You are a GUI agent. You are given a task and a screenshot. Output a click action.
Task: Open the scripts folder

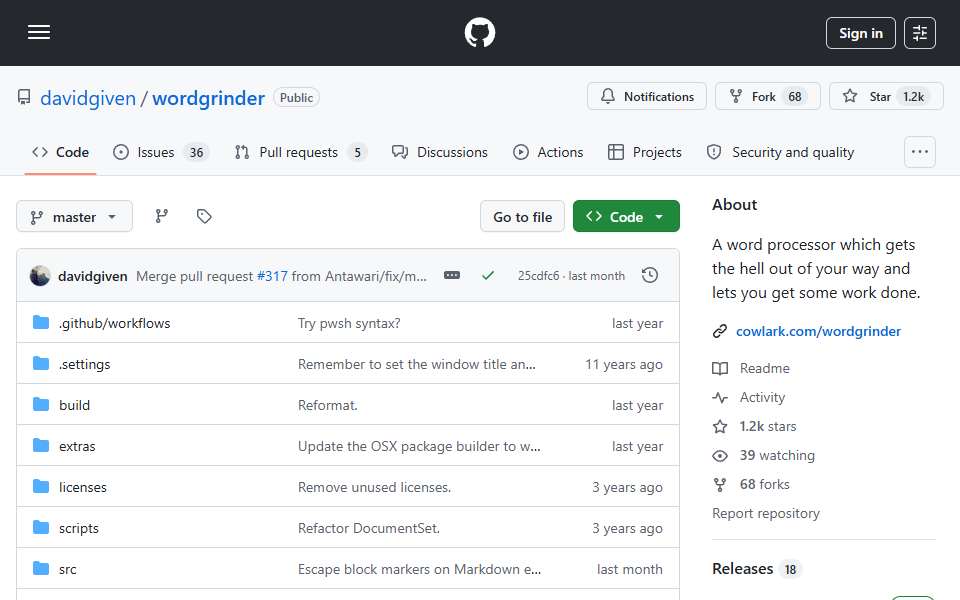(78, 528)
